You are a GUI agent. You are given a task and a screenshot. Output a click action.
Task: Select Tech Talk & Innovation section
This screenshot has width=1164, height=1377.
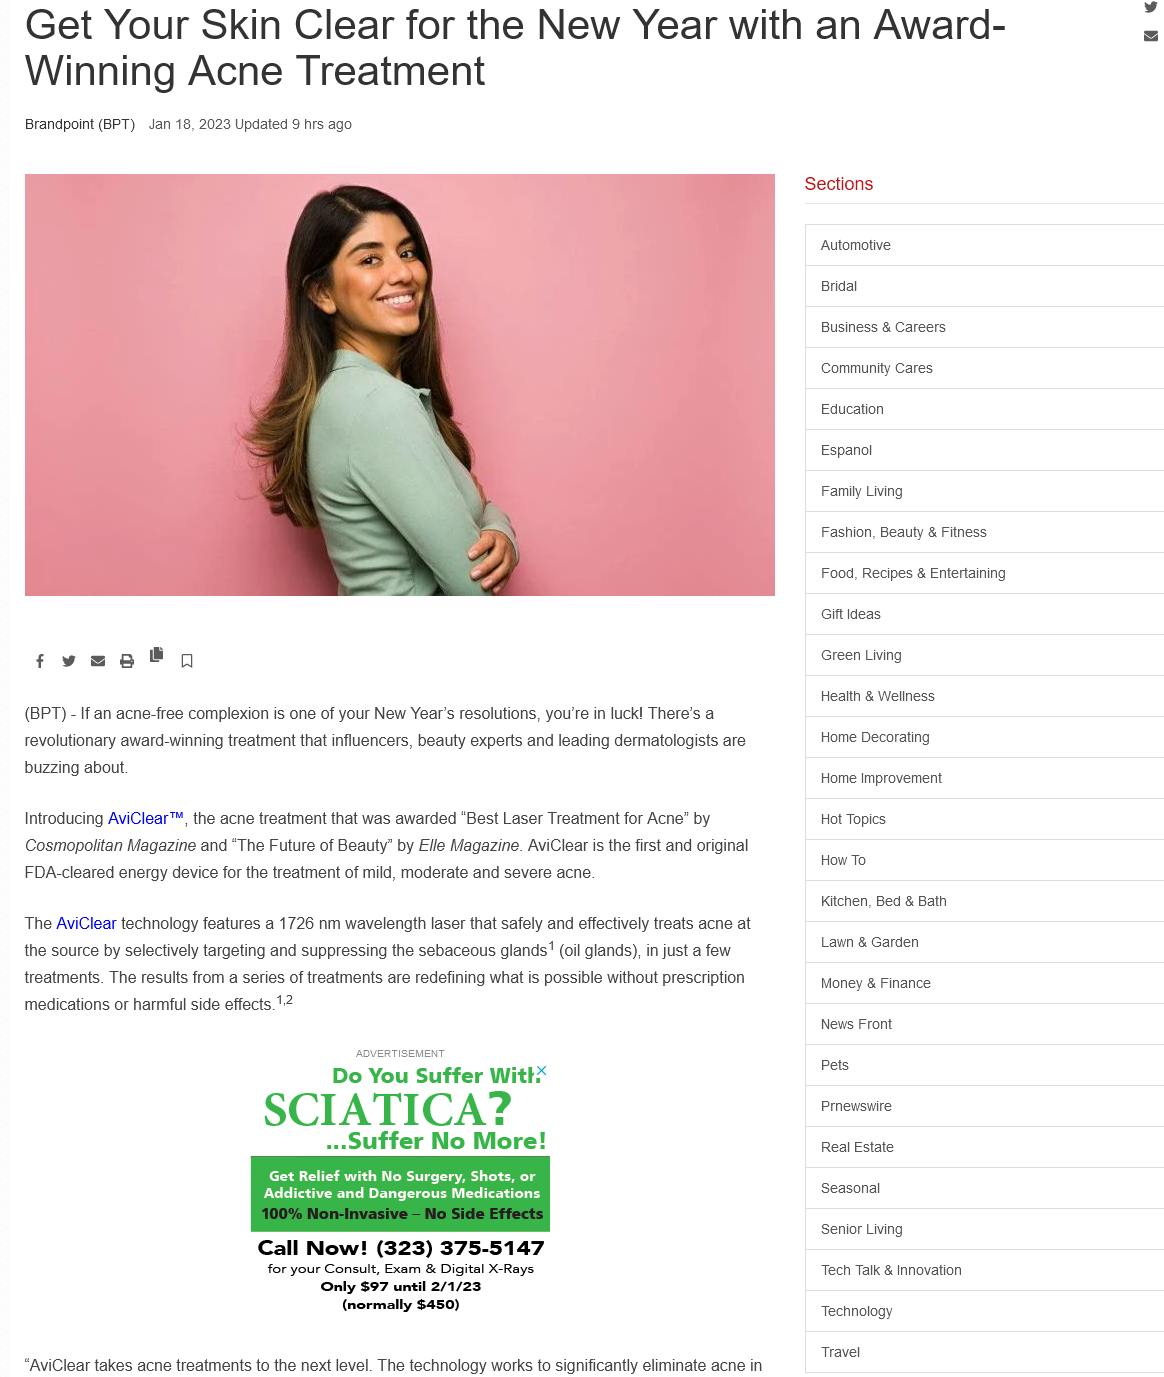coord(984,1270)
